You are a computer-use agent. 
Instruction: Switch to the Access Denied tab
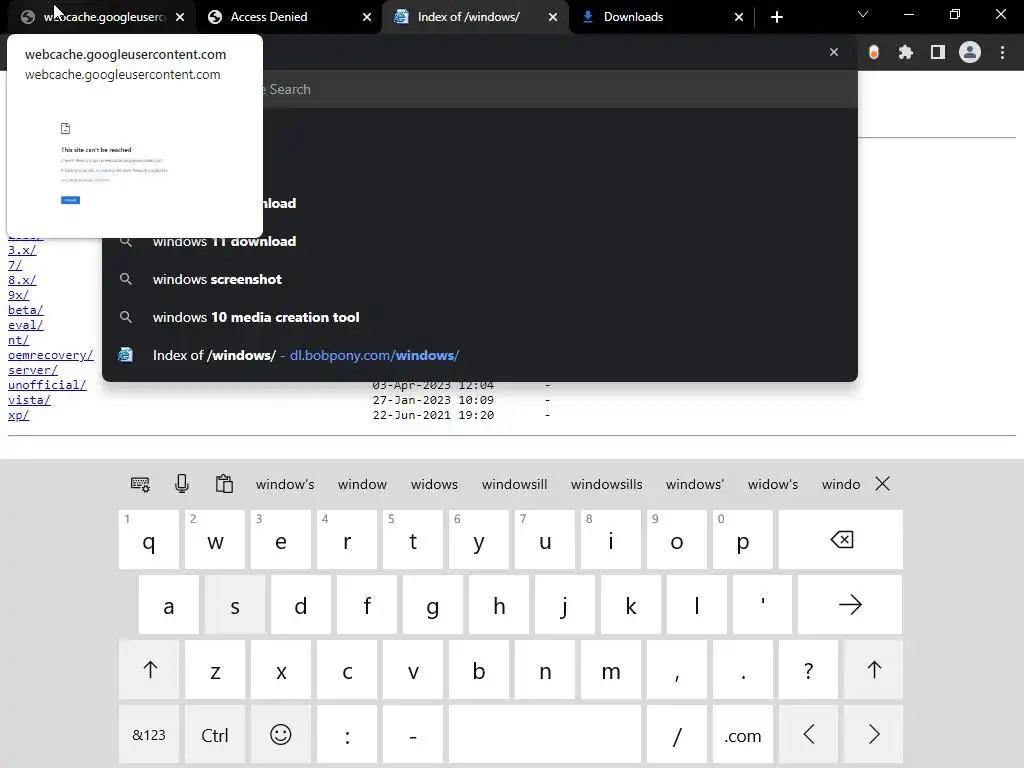pyautogui.click(x=289, y=17)
